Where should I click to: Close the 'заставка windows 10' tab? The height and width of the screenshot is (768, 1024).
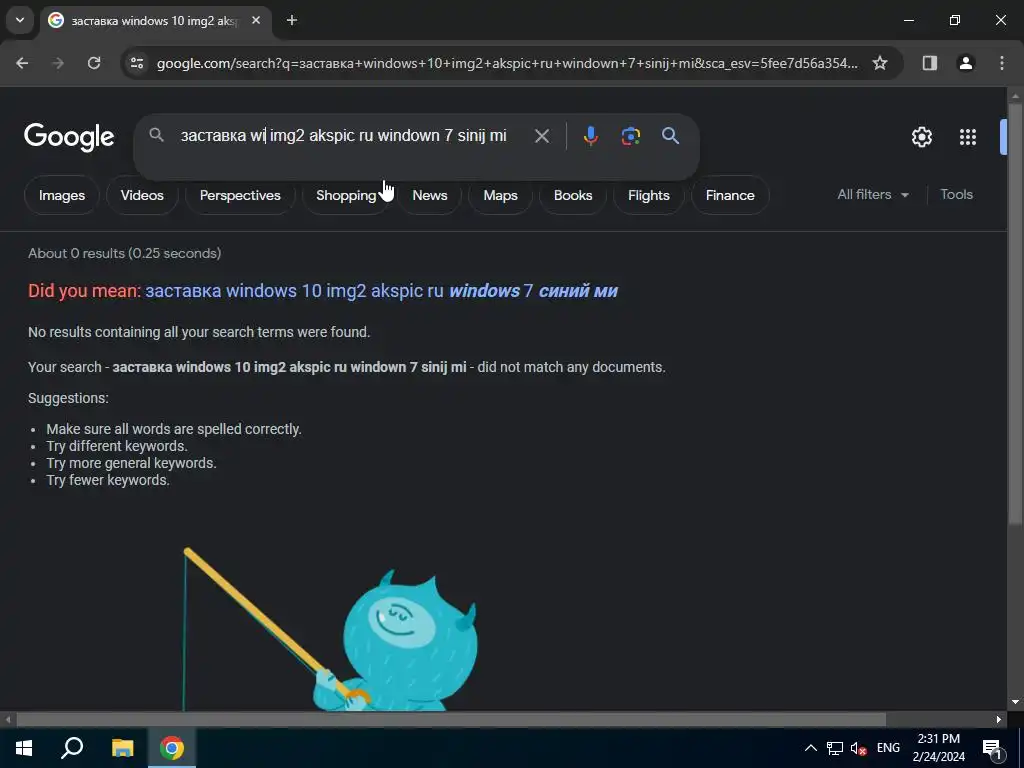pos(256,20)
